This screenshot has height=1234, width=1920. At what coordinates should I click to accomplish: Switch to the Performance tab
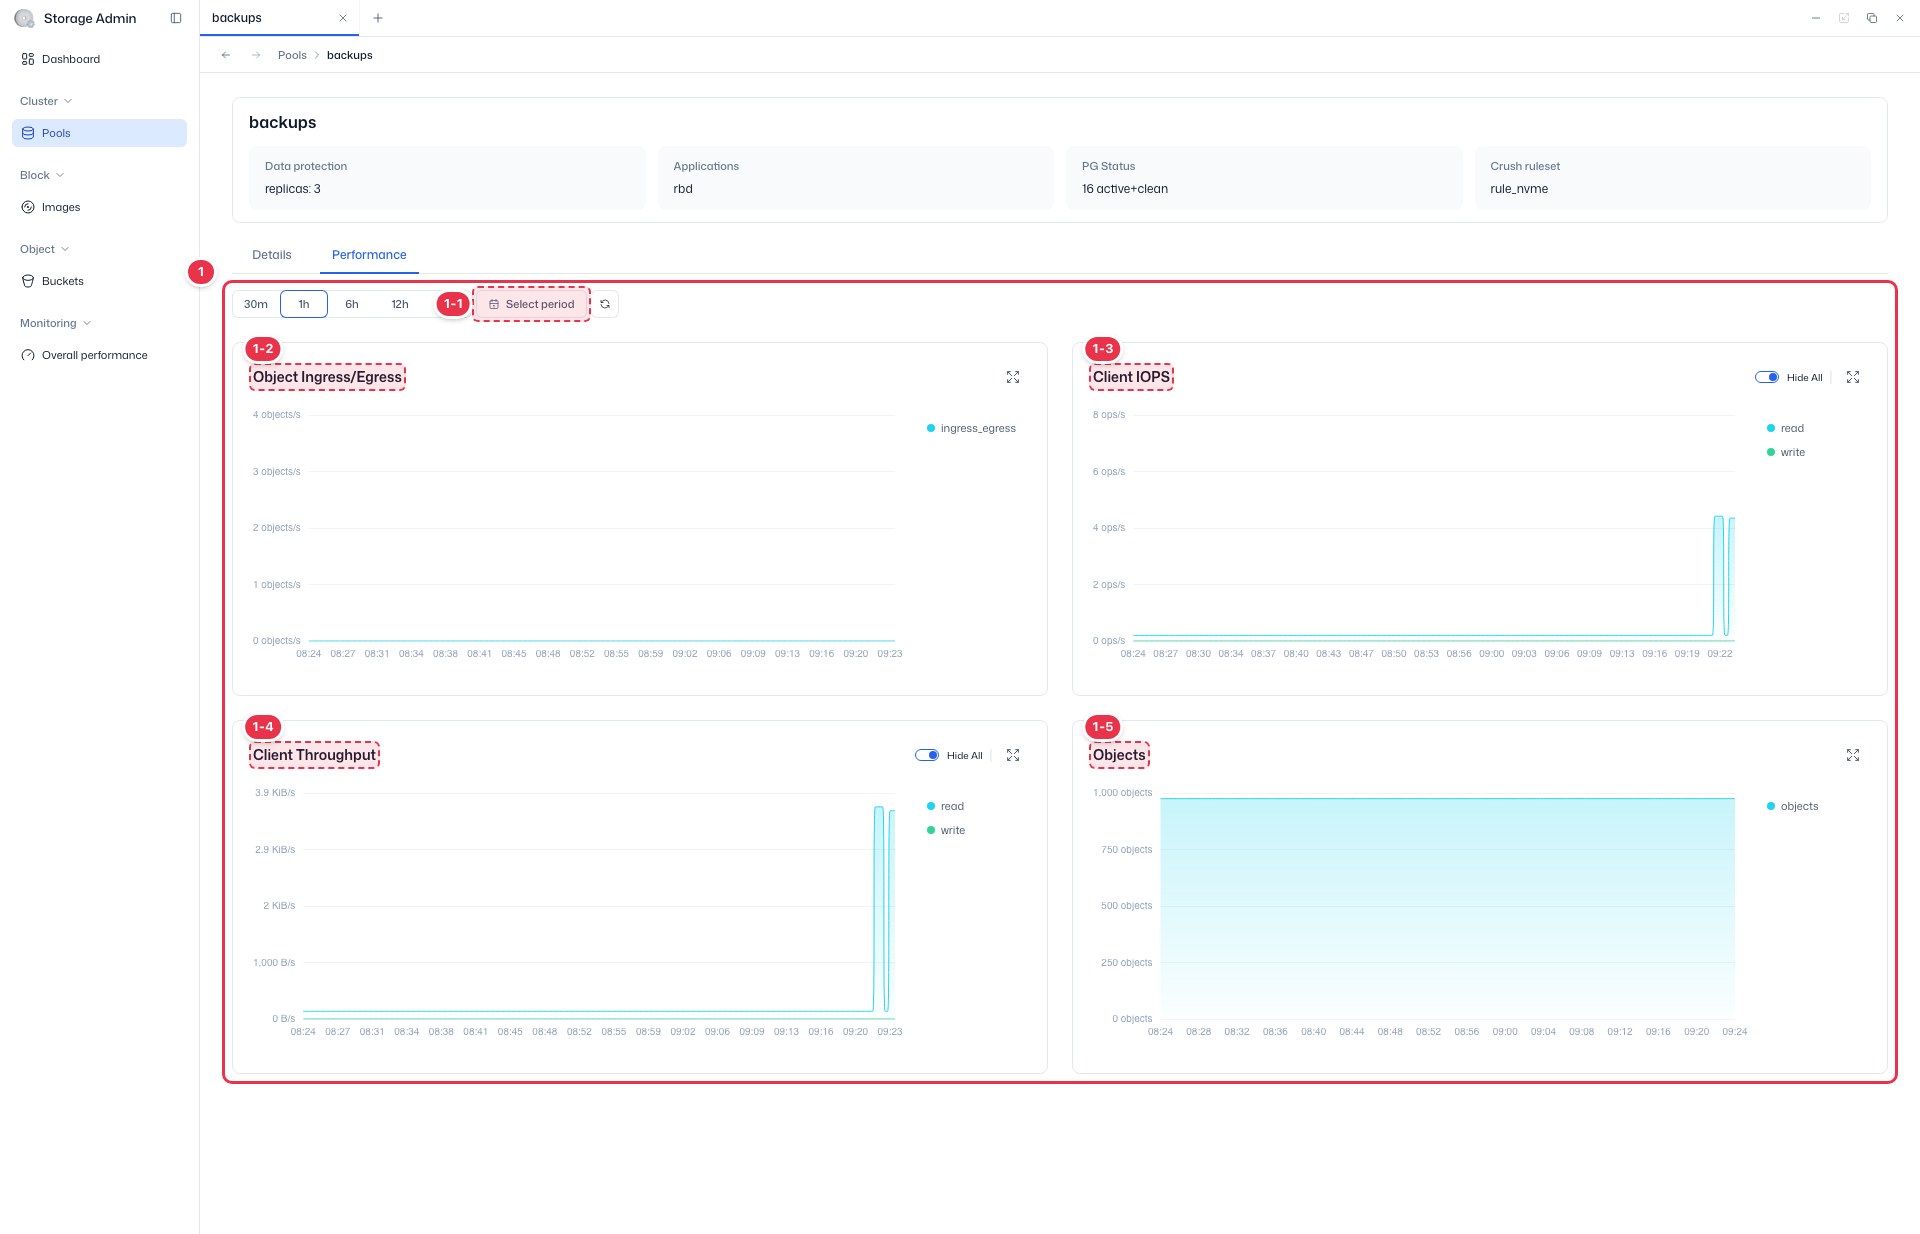coord(369,255)
